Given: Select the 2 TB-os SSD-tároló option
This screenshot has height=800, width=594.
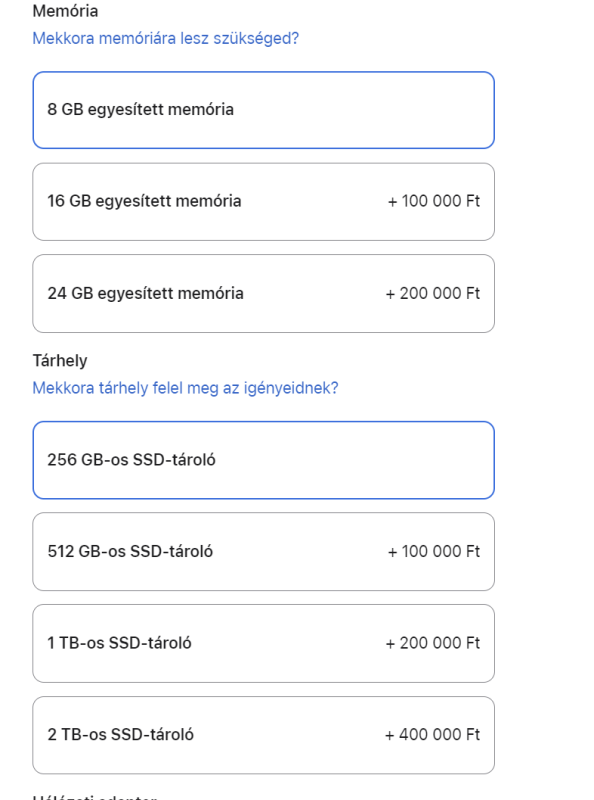Looking at the screenshot, I should tap(263, 735).
